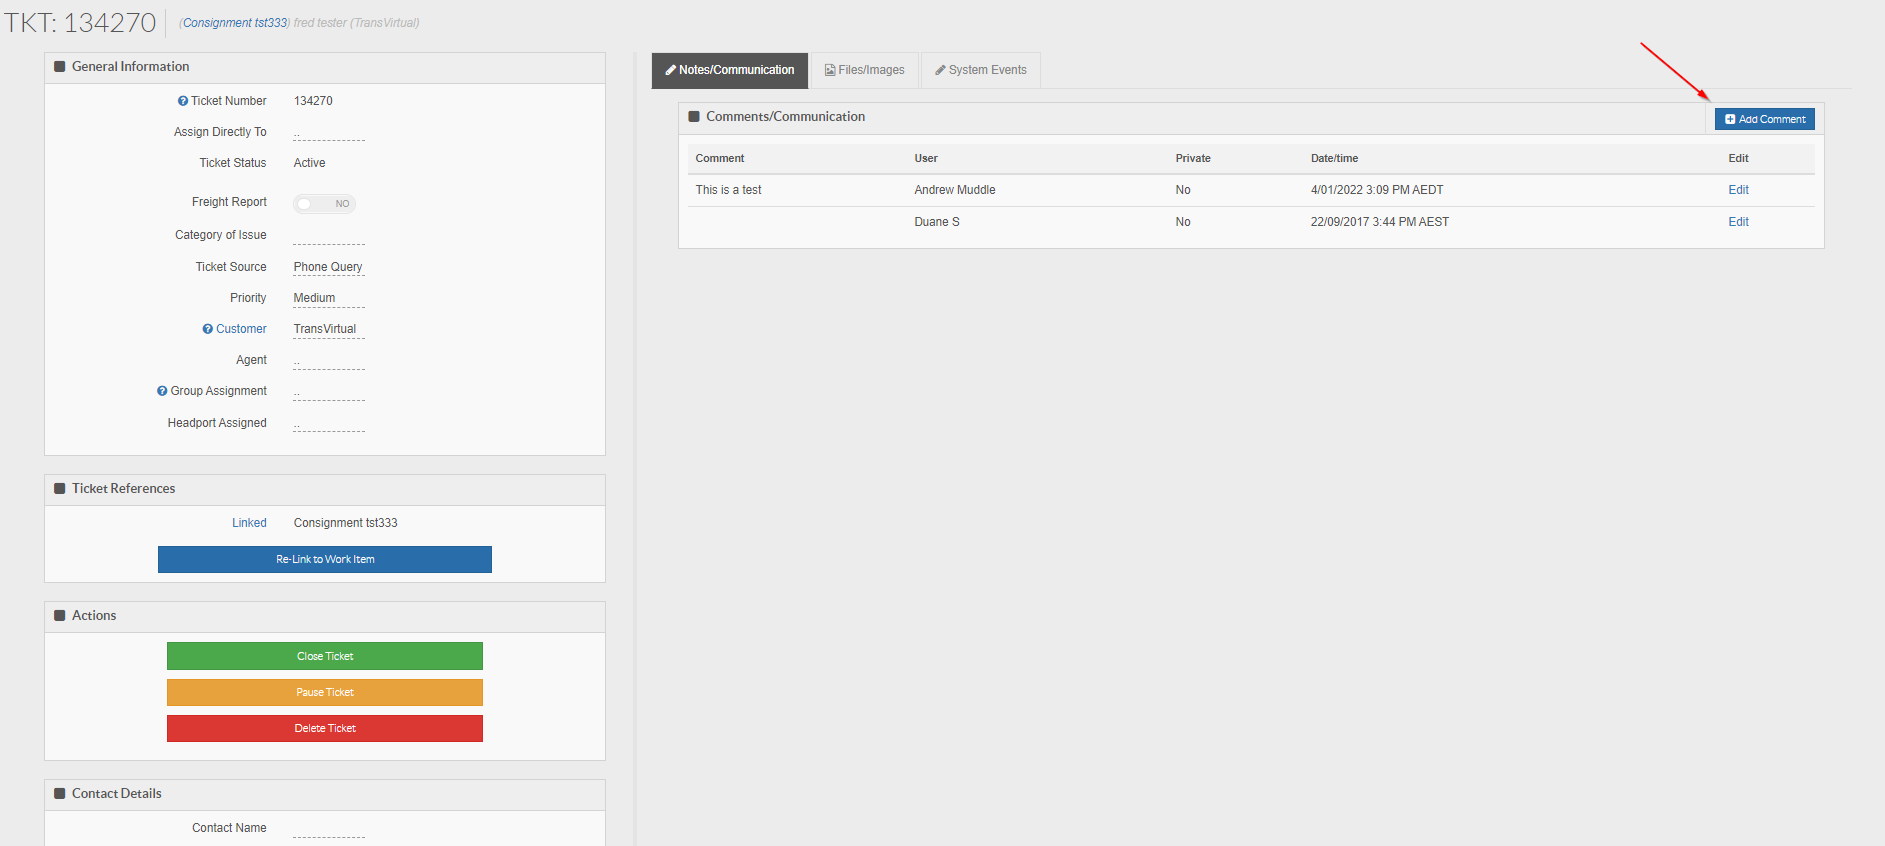Switch to the System Events tab
Image resolution: width=1885 pixels, height=846 pixels.
pyautogui.click(x=981, y=70)
